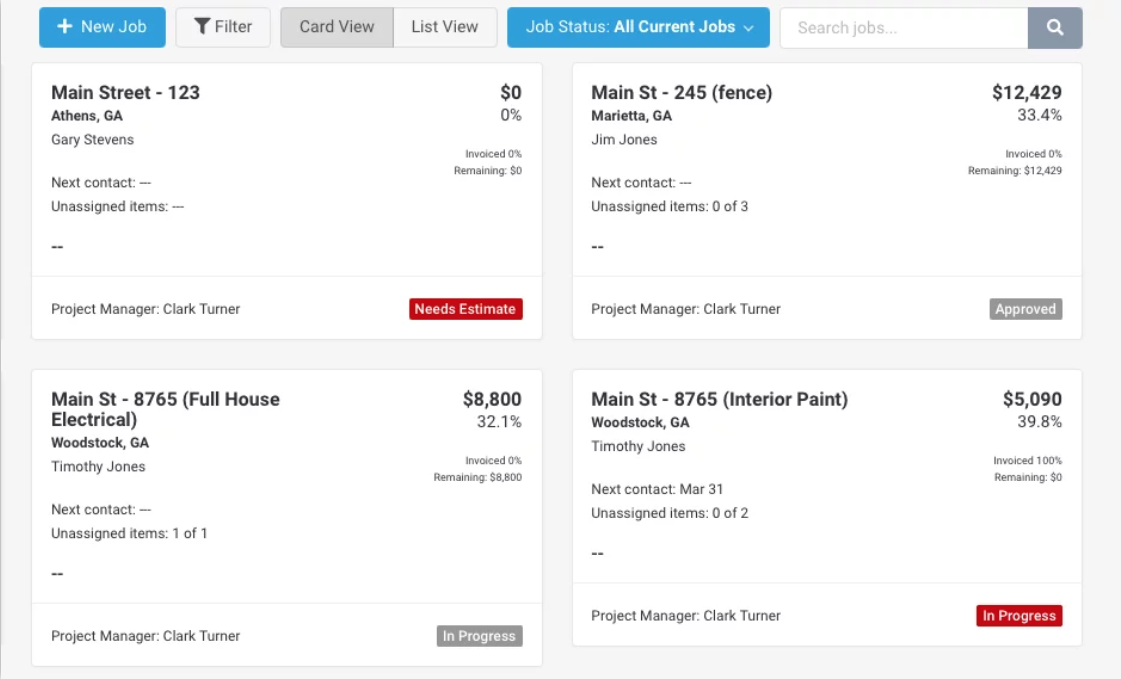Click customer name Timothy Jones
The height and width of the screenshot is (679, 1121).
coord(639,447)
